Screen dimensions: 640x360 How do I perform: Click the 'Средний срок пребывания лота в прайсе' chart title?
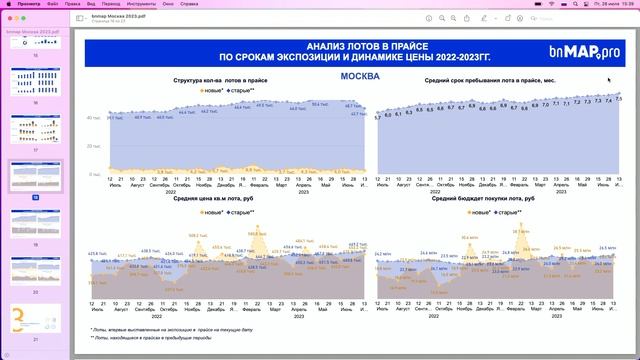coord(490,80)
